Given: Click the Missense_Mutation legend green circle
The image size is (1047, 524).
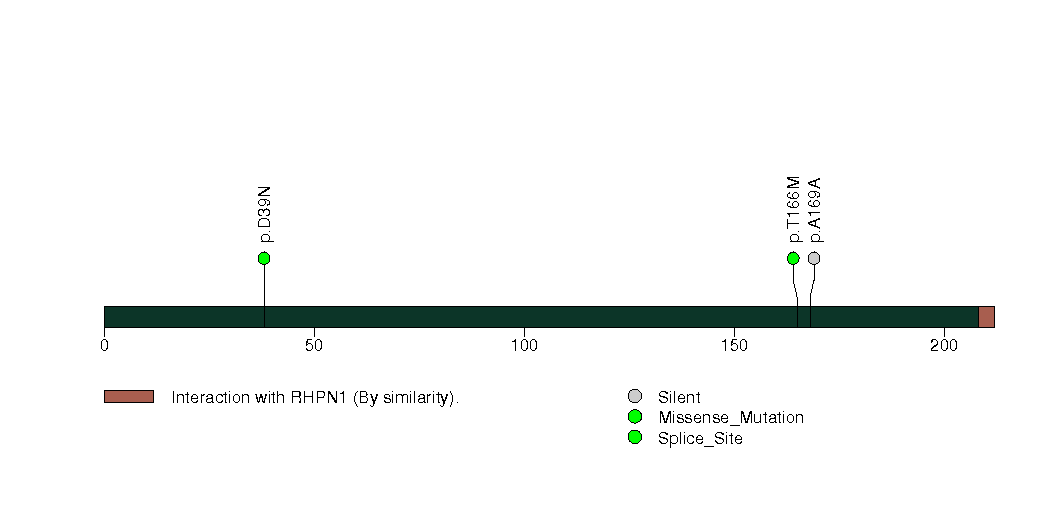Looking at the screenshot, I should (x=634, y=417).
